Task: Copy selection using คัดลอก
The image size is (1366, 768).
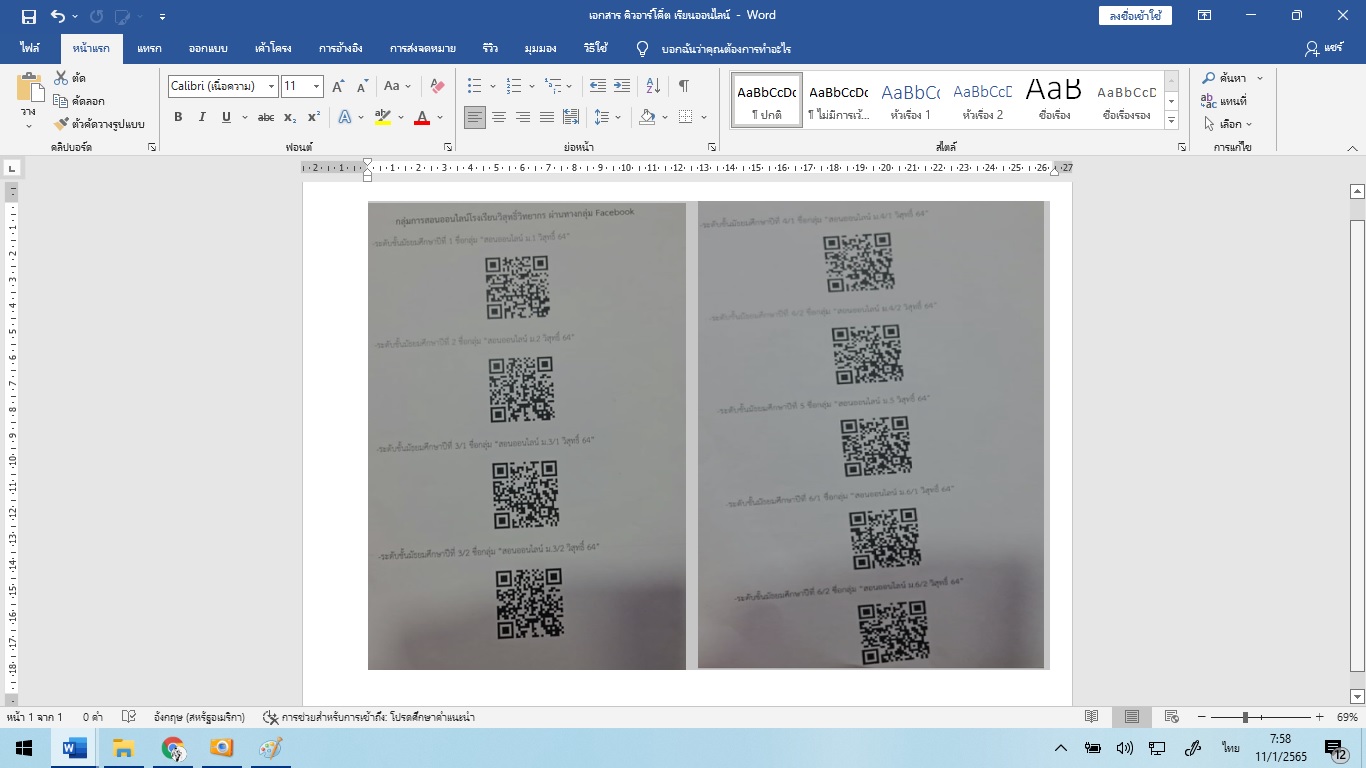Action: [x=79, y=101]
